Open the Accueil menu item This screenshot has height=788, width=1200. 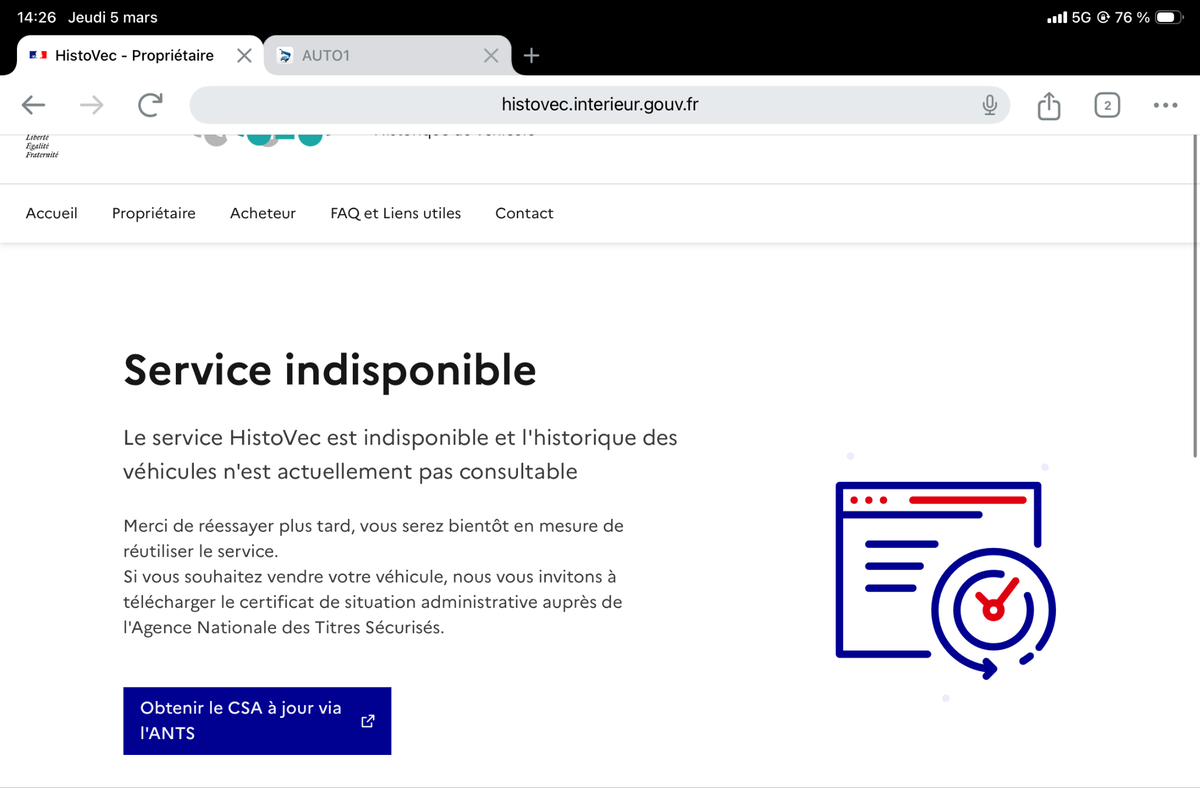click(x=52, y=213)
